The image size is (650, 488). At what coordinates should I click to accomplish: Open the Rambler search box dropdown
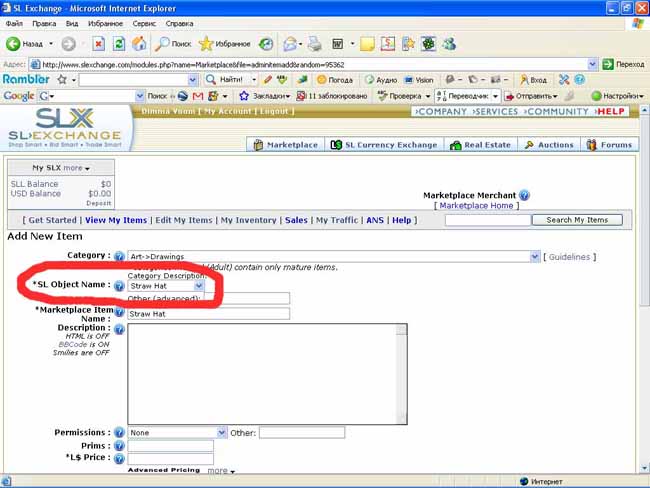click(192, 80)
